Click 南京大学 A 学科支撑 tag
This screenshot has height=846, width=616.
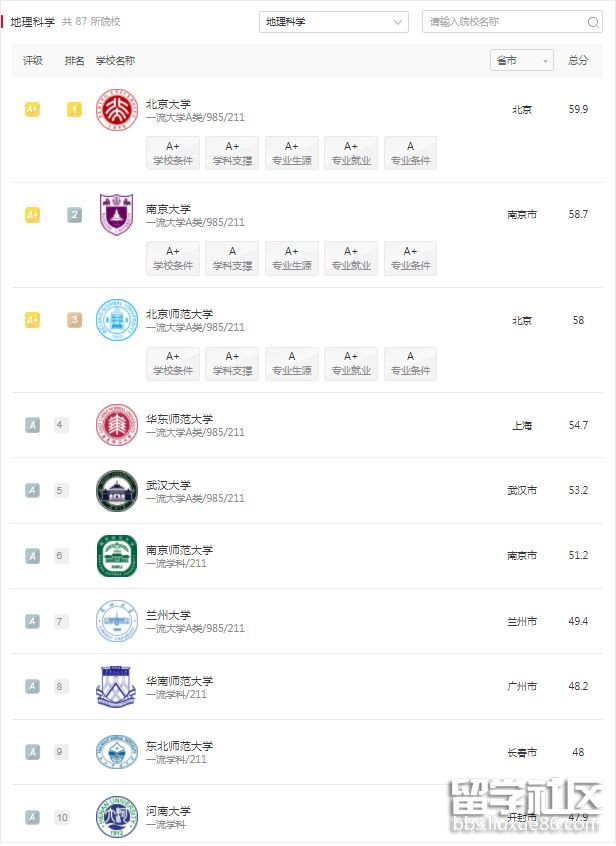pyautogui.click(x=232, y=258)
